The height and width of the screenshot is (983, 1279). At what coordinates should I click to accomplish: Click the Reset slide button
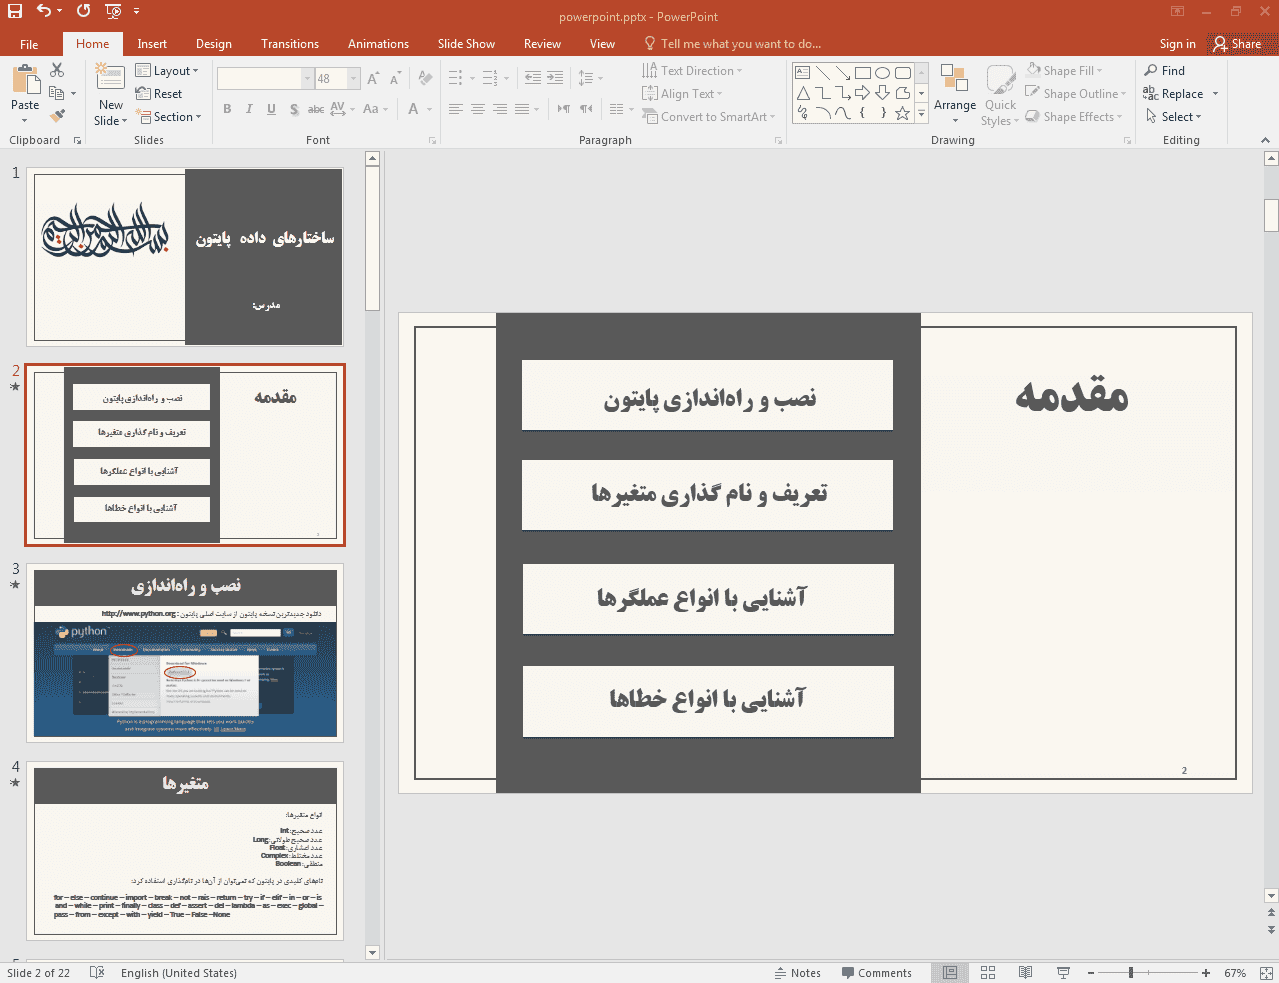159,93
